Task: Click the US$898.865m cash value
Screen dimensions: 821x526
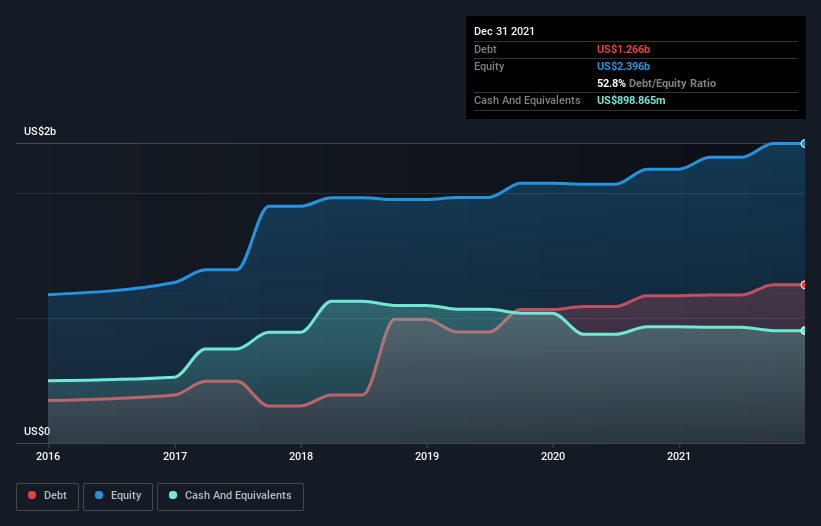Action: 631,100
